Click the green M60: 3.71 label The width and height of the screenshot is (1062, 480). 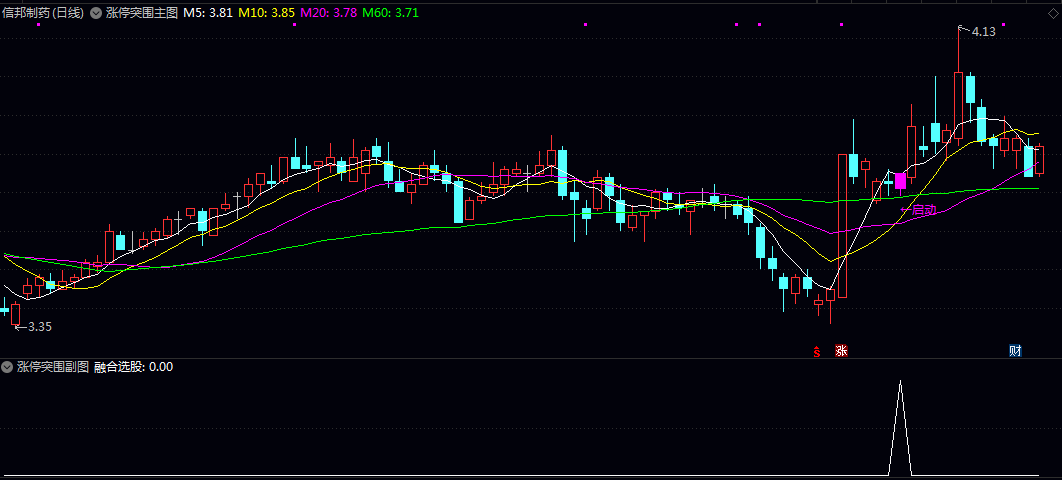(x=390, y=13)
